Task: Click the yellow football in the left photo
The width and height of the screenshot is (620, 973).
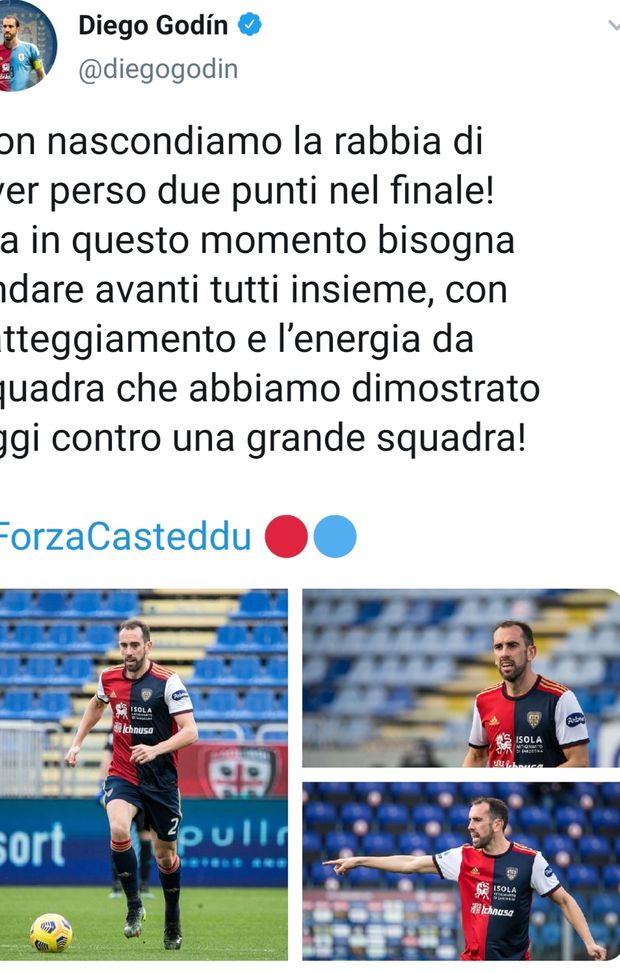Action: tap(51, 932)
